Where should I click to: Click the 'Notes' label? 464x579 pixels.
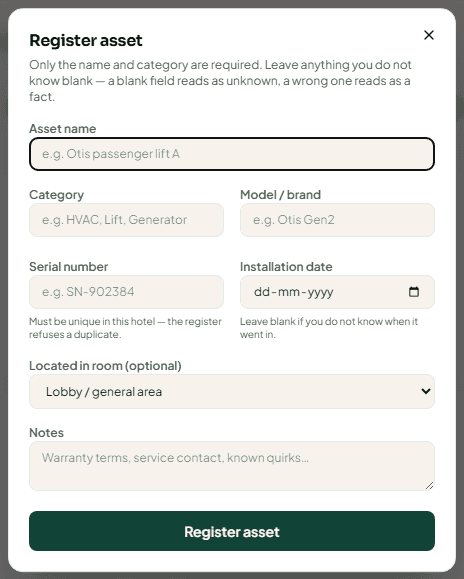pyautogui.click(x=47, y=432)
